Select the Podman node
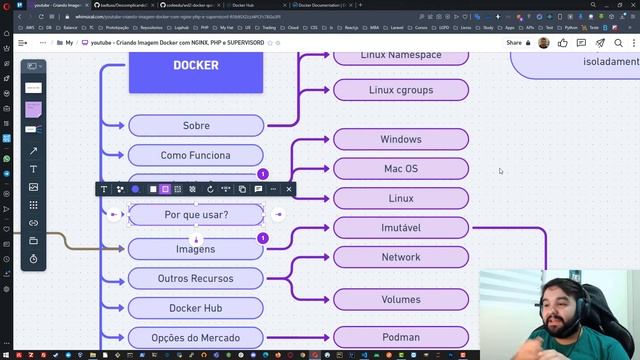Viewport: 640px width, 360px height. point(401,337)
